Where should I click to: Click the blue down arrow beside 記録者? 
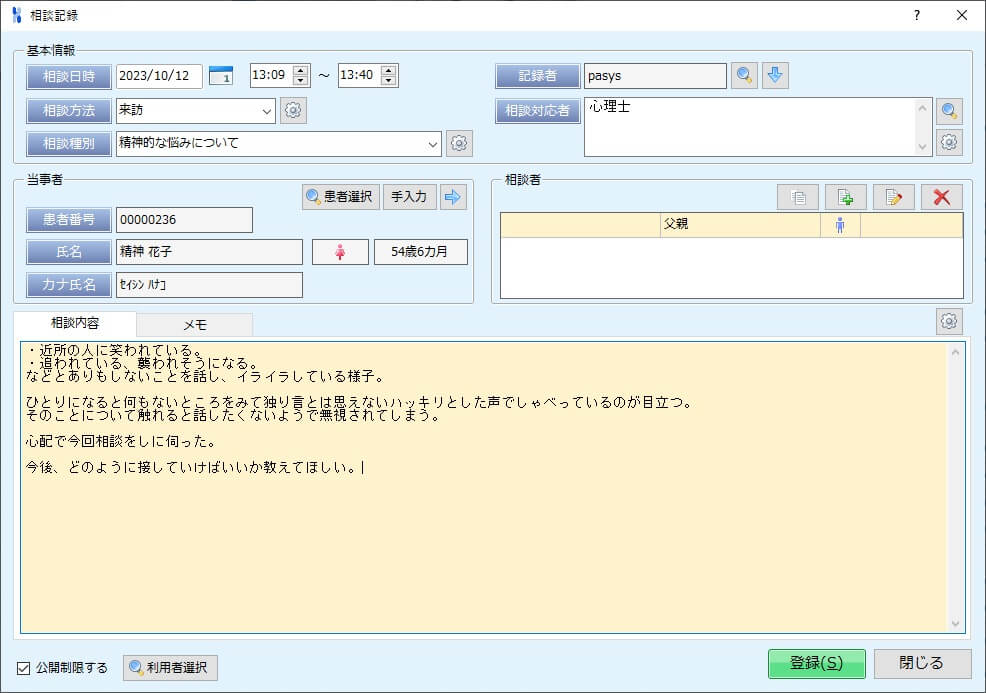[775, 75]
